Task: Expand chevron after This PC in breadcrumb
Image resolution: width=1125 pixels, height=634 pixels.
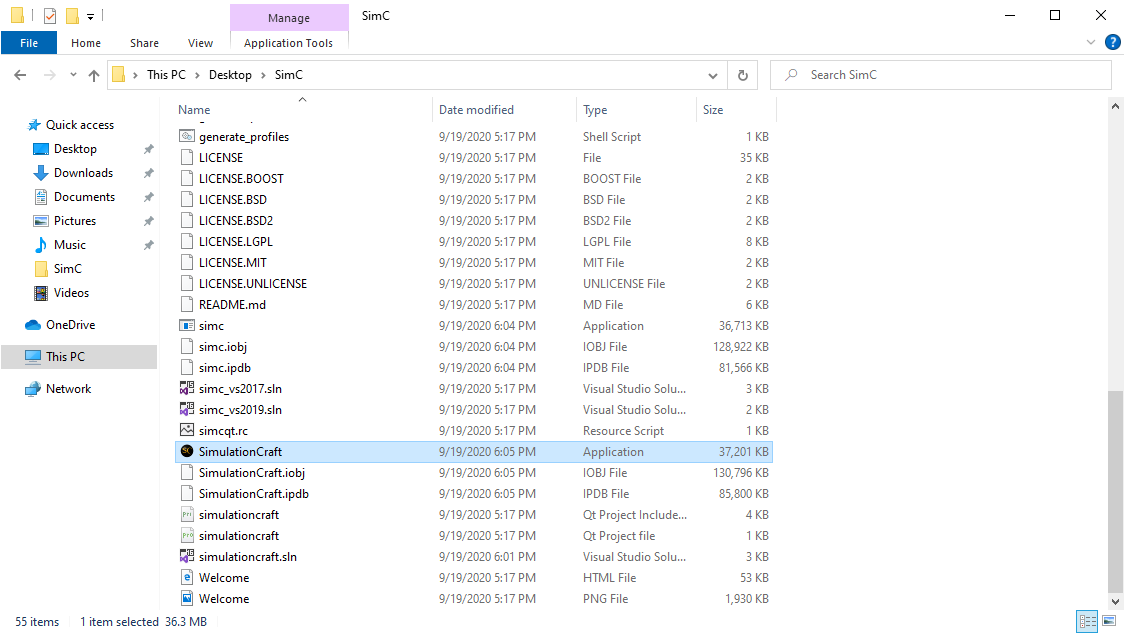Action: tap(197, 75)
